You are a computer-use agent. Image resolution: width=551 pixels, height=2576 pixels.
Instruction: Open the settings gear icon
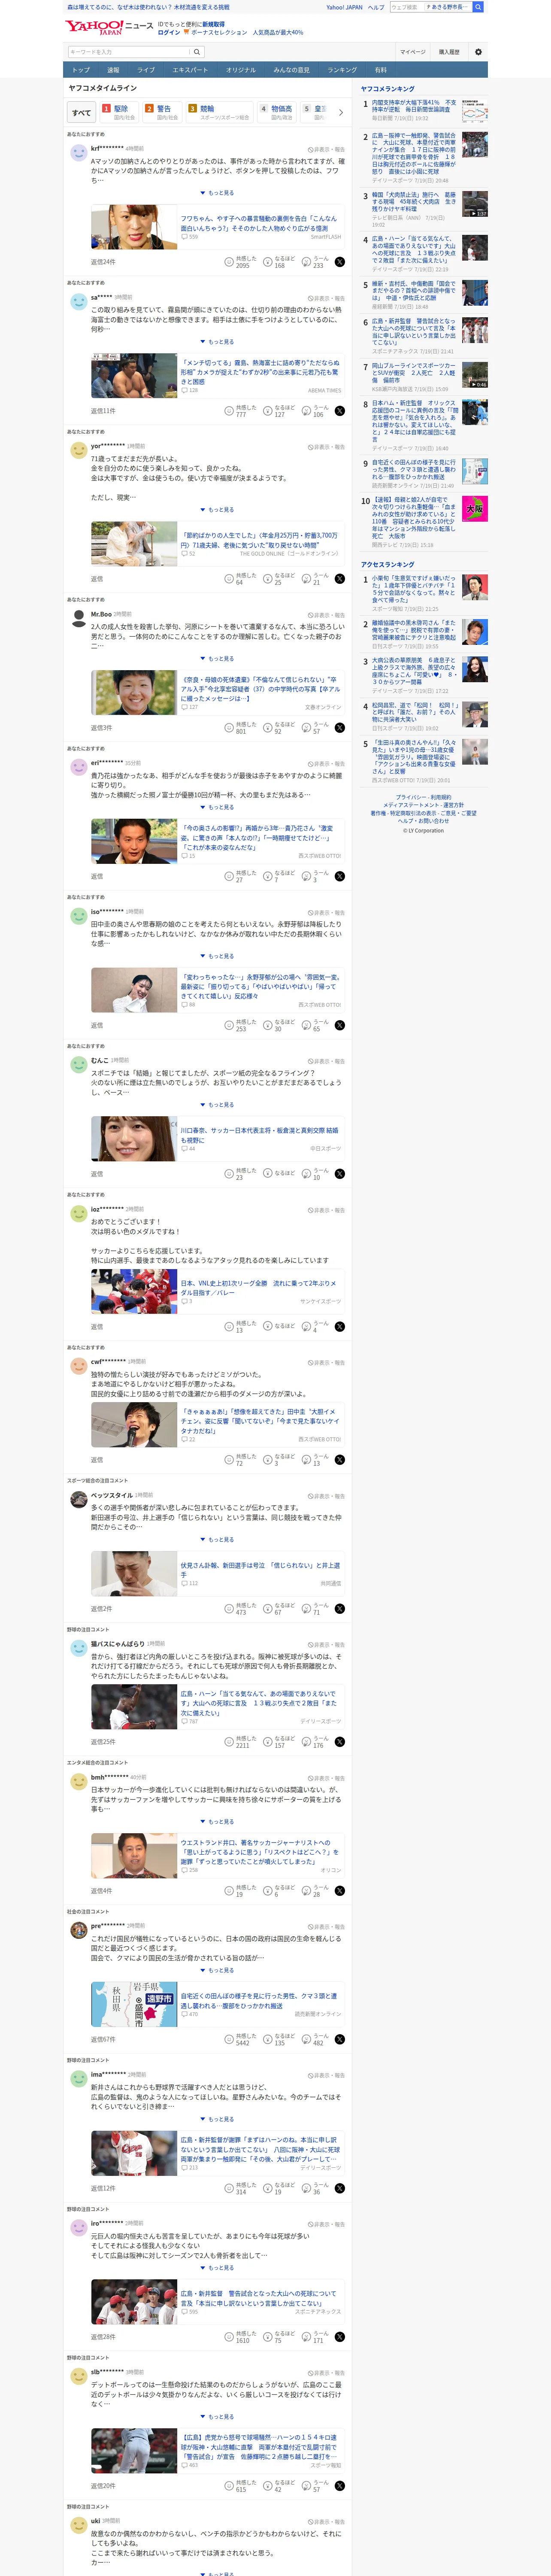click(478, 52)
